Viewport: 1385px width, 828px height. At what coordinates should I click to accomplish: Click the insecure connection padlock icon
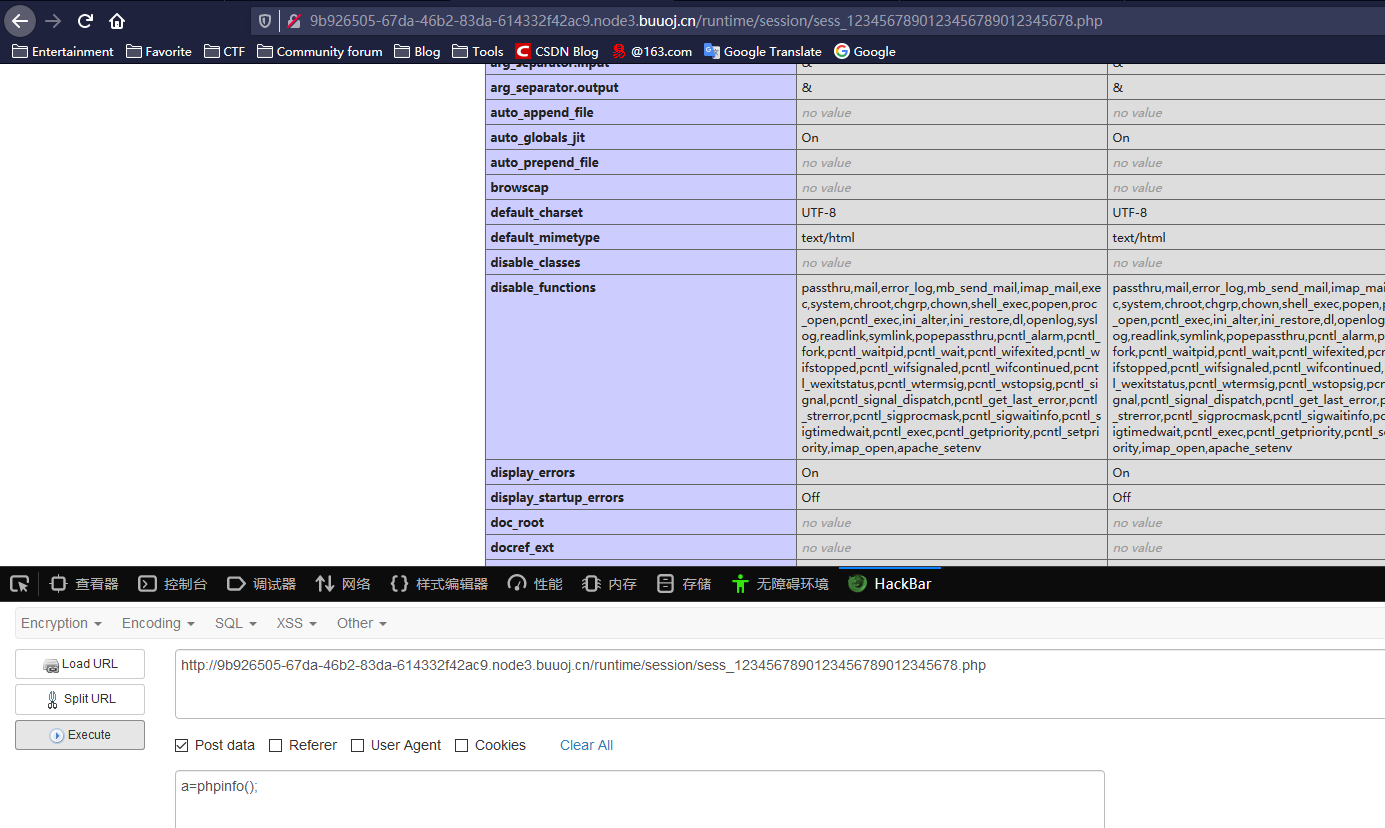[x=293, y=20]
